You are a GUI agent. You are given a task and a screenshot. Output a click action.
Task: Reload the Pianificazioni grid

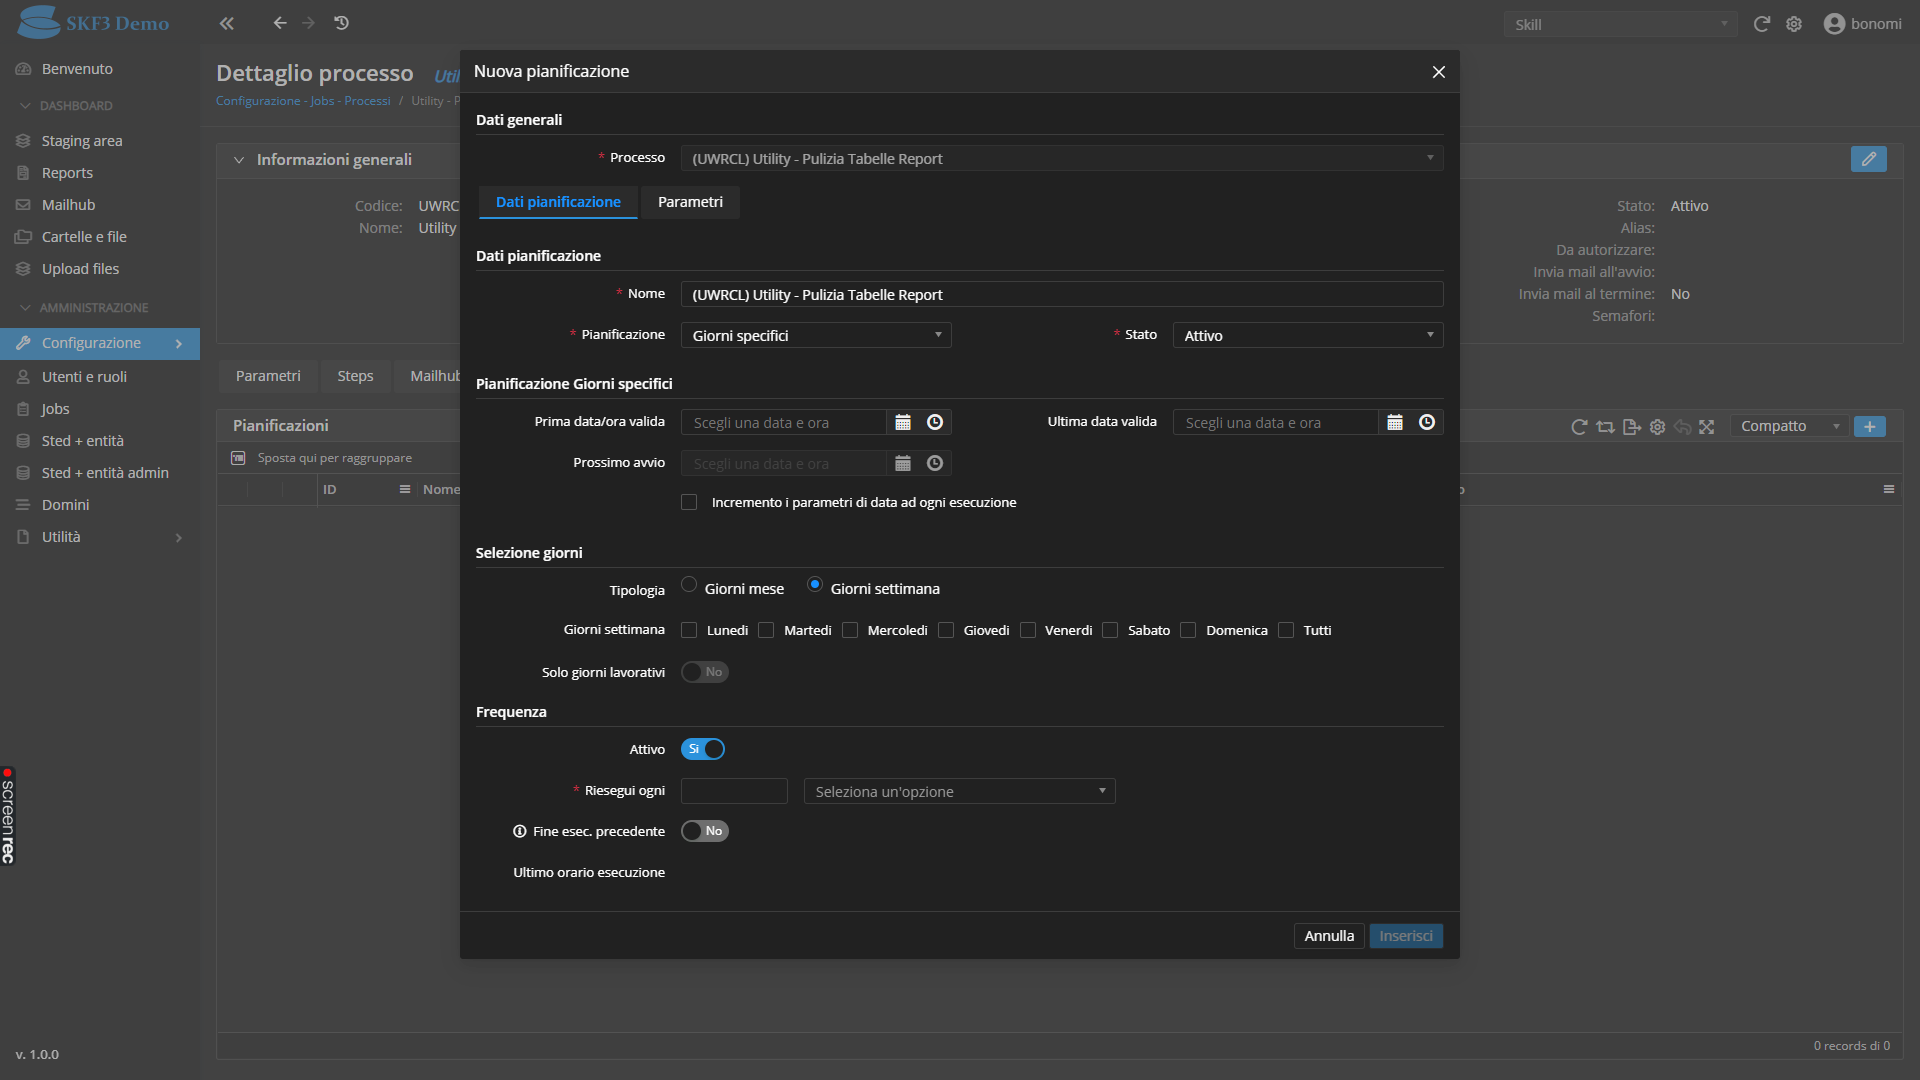(1579, 427)
